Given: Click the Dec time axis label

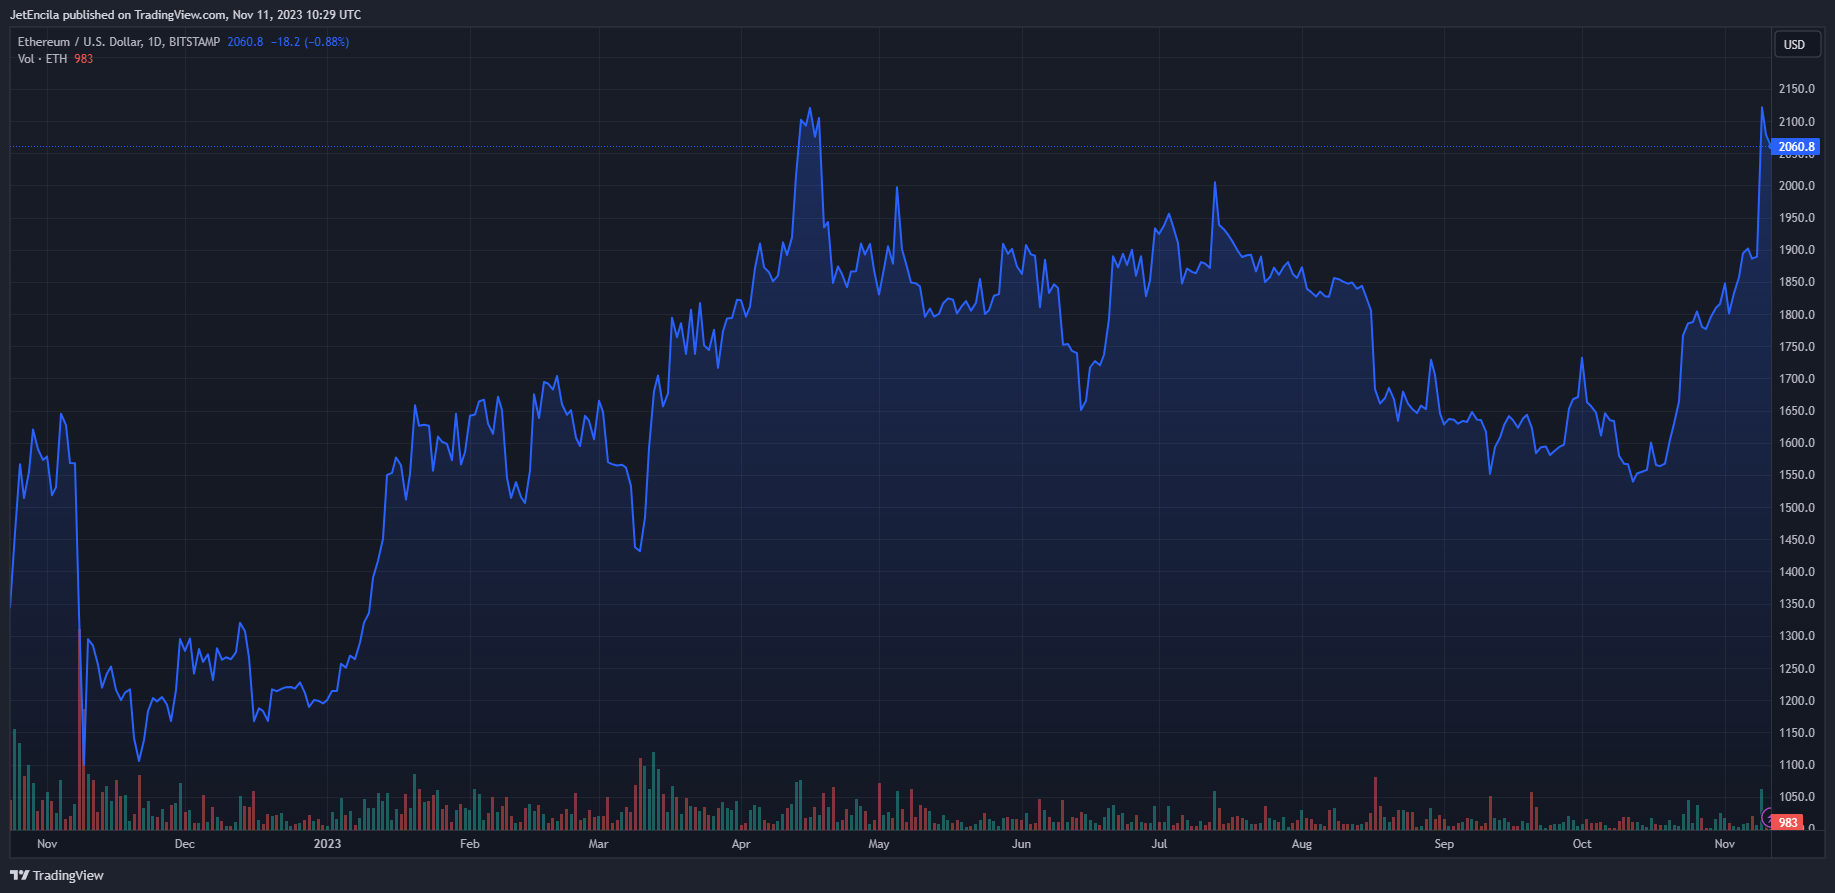Looking at the screenshot, I should click(185, 844).
